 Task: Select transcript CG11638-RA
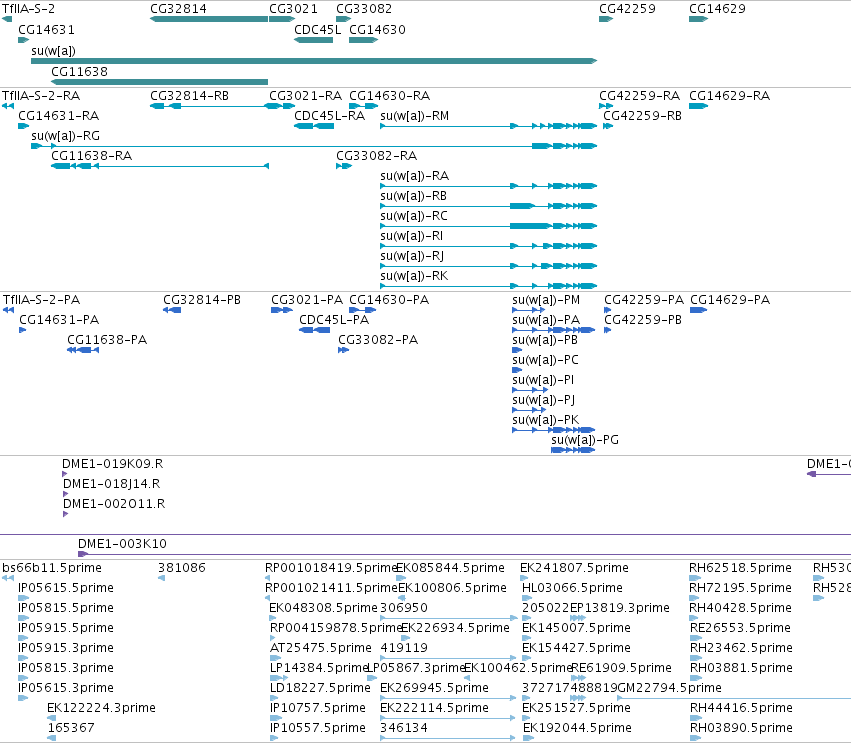click(x=160, y=166)
